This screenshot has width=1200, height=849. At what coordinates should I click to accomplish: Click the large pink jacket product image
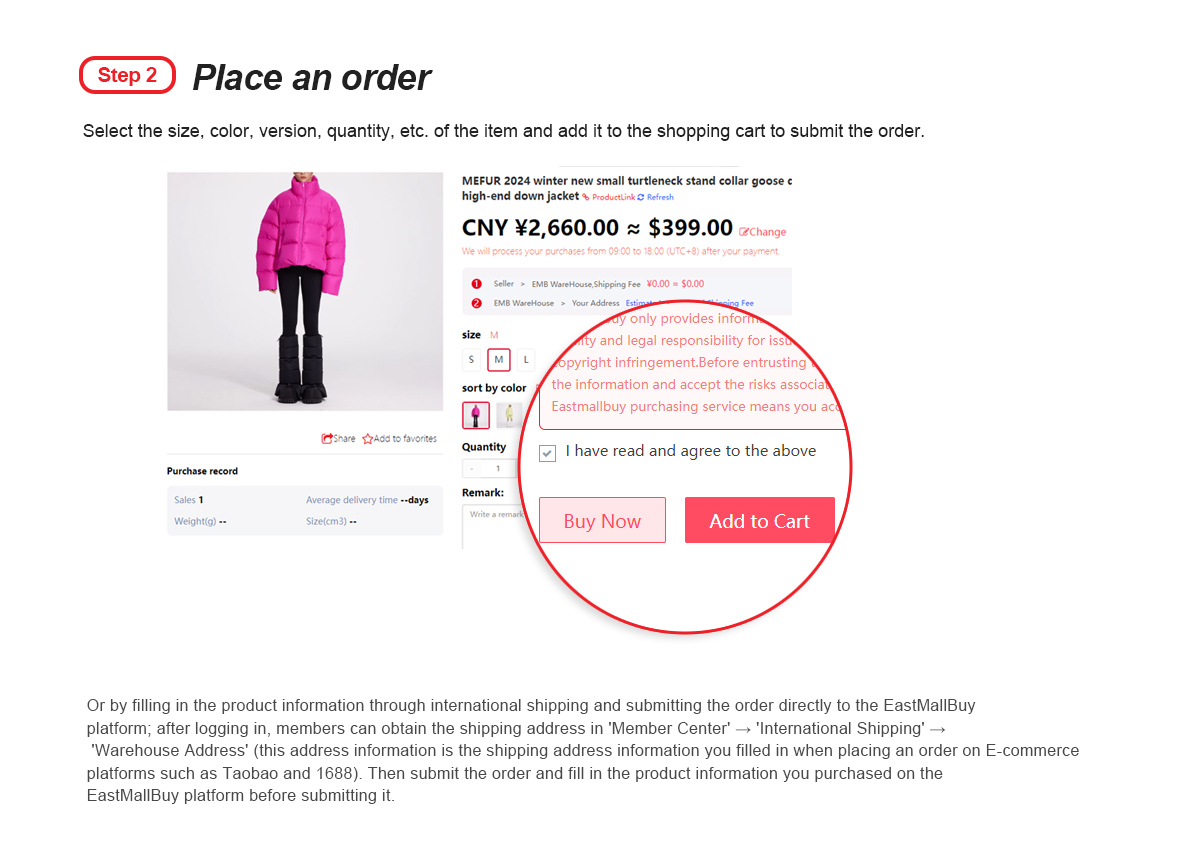coord(305,291)
